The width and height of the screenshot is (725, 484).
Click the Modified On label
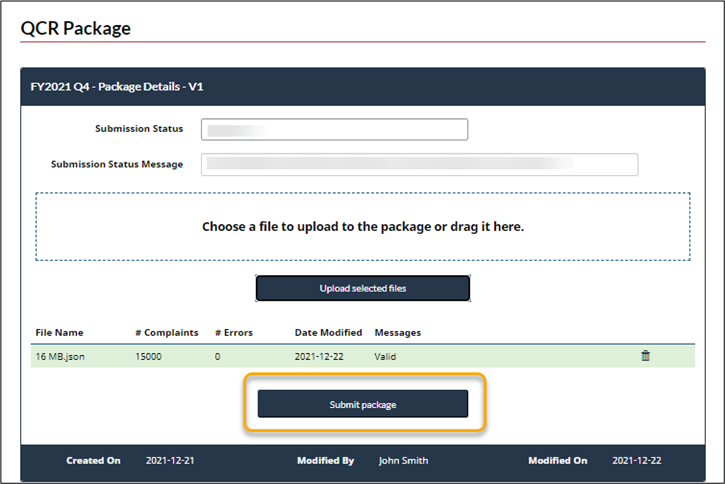[x=558, y=460]
